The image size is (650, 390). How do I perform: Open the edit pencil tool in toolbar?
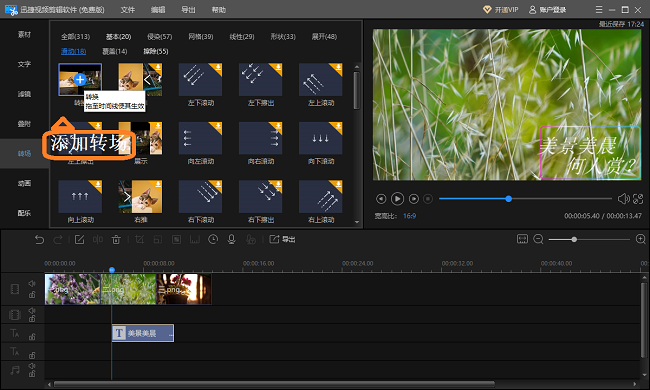(x=80, y=240)
